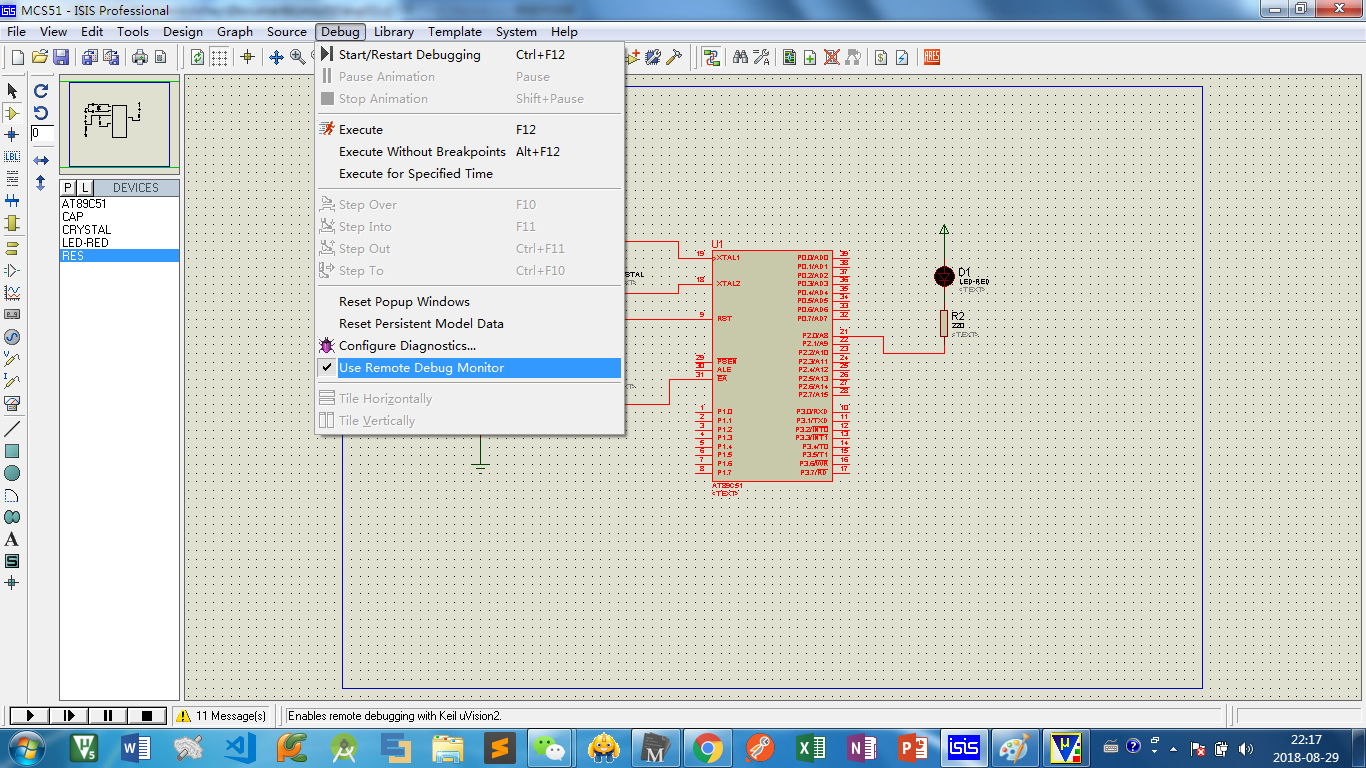Image resolution: width=1366 pixels, height=768 pixels.
Task: Click the Design Explorer toolbar icon
Action: [789, 57]
